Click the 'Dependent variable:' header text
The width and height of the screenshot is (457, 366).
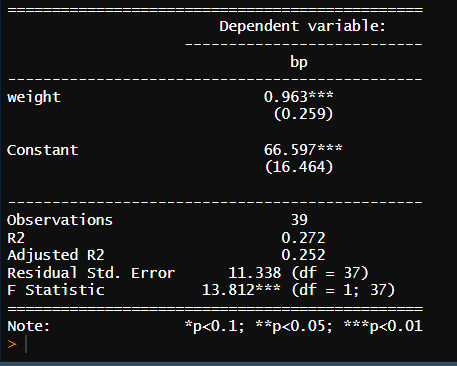click(x=302, y=26)
